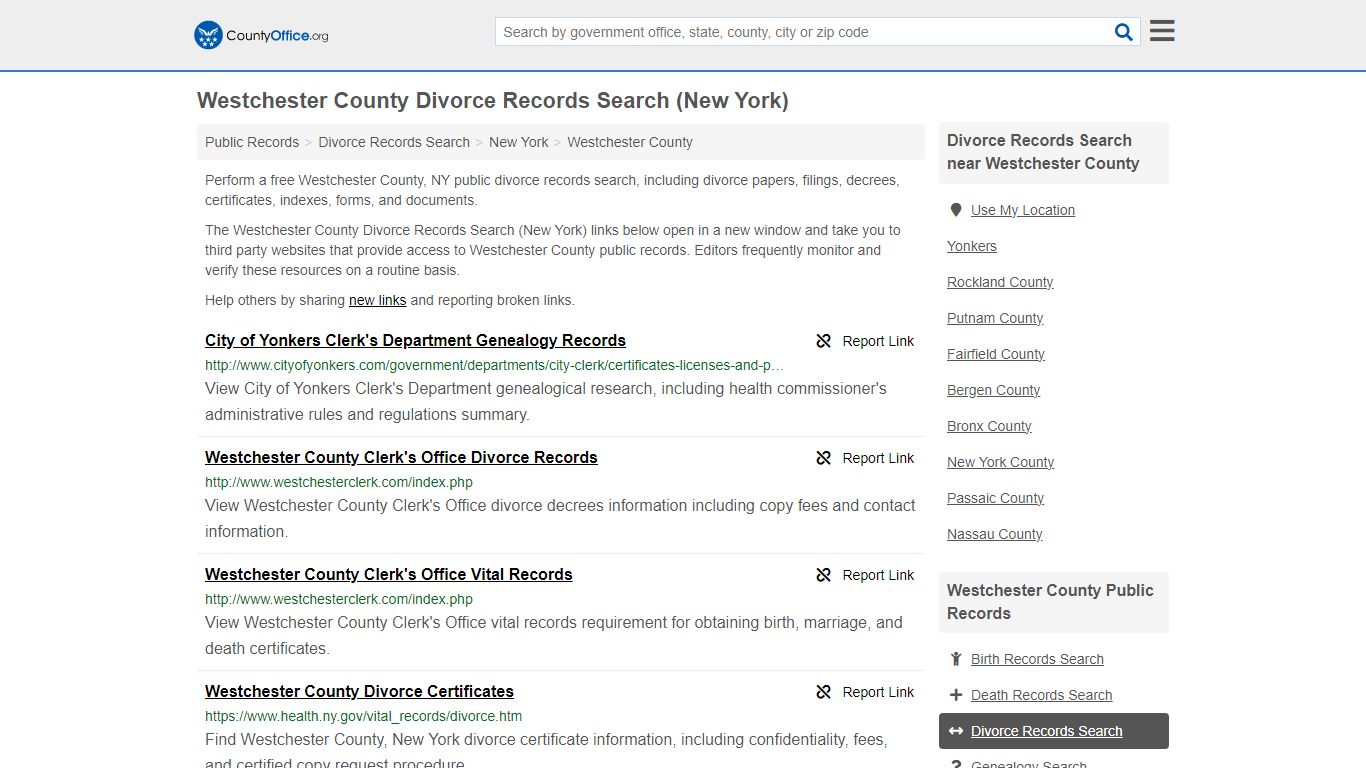The image size is (1366, 768).
Task: Click Westchester County Public Records heading
Action: [1050, 602]
